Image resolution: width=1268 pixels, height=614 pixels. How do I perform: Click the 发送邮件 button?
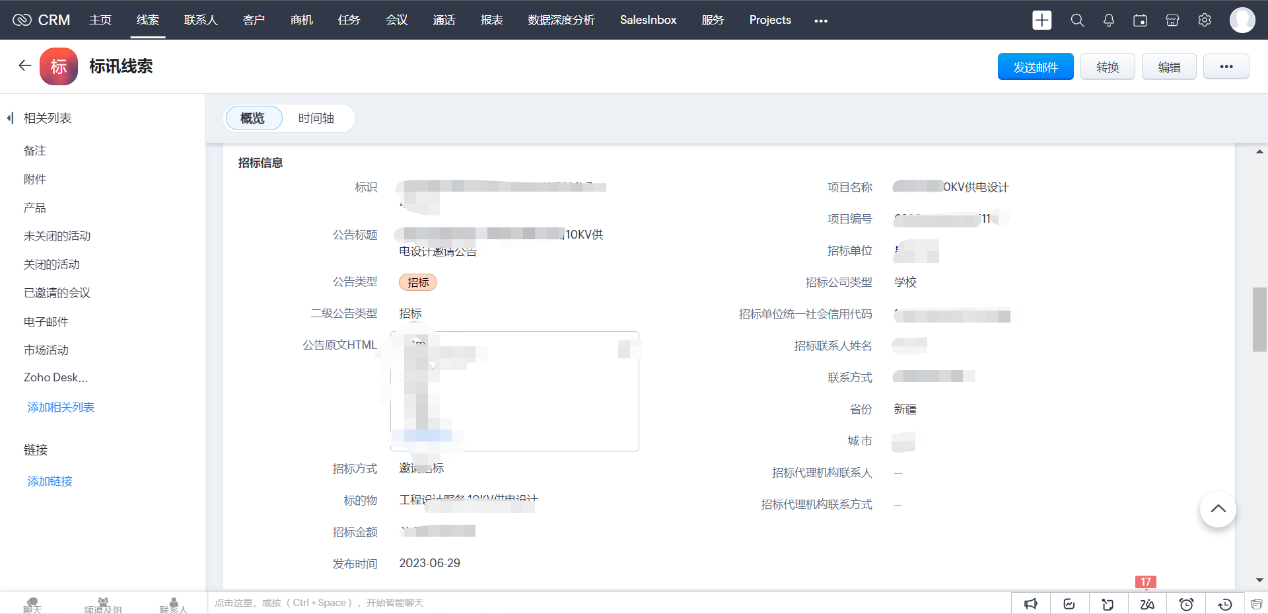click(1035, 66)
